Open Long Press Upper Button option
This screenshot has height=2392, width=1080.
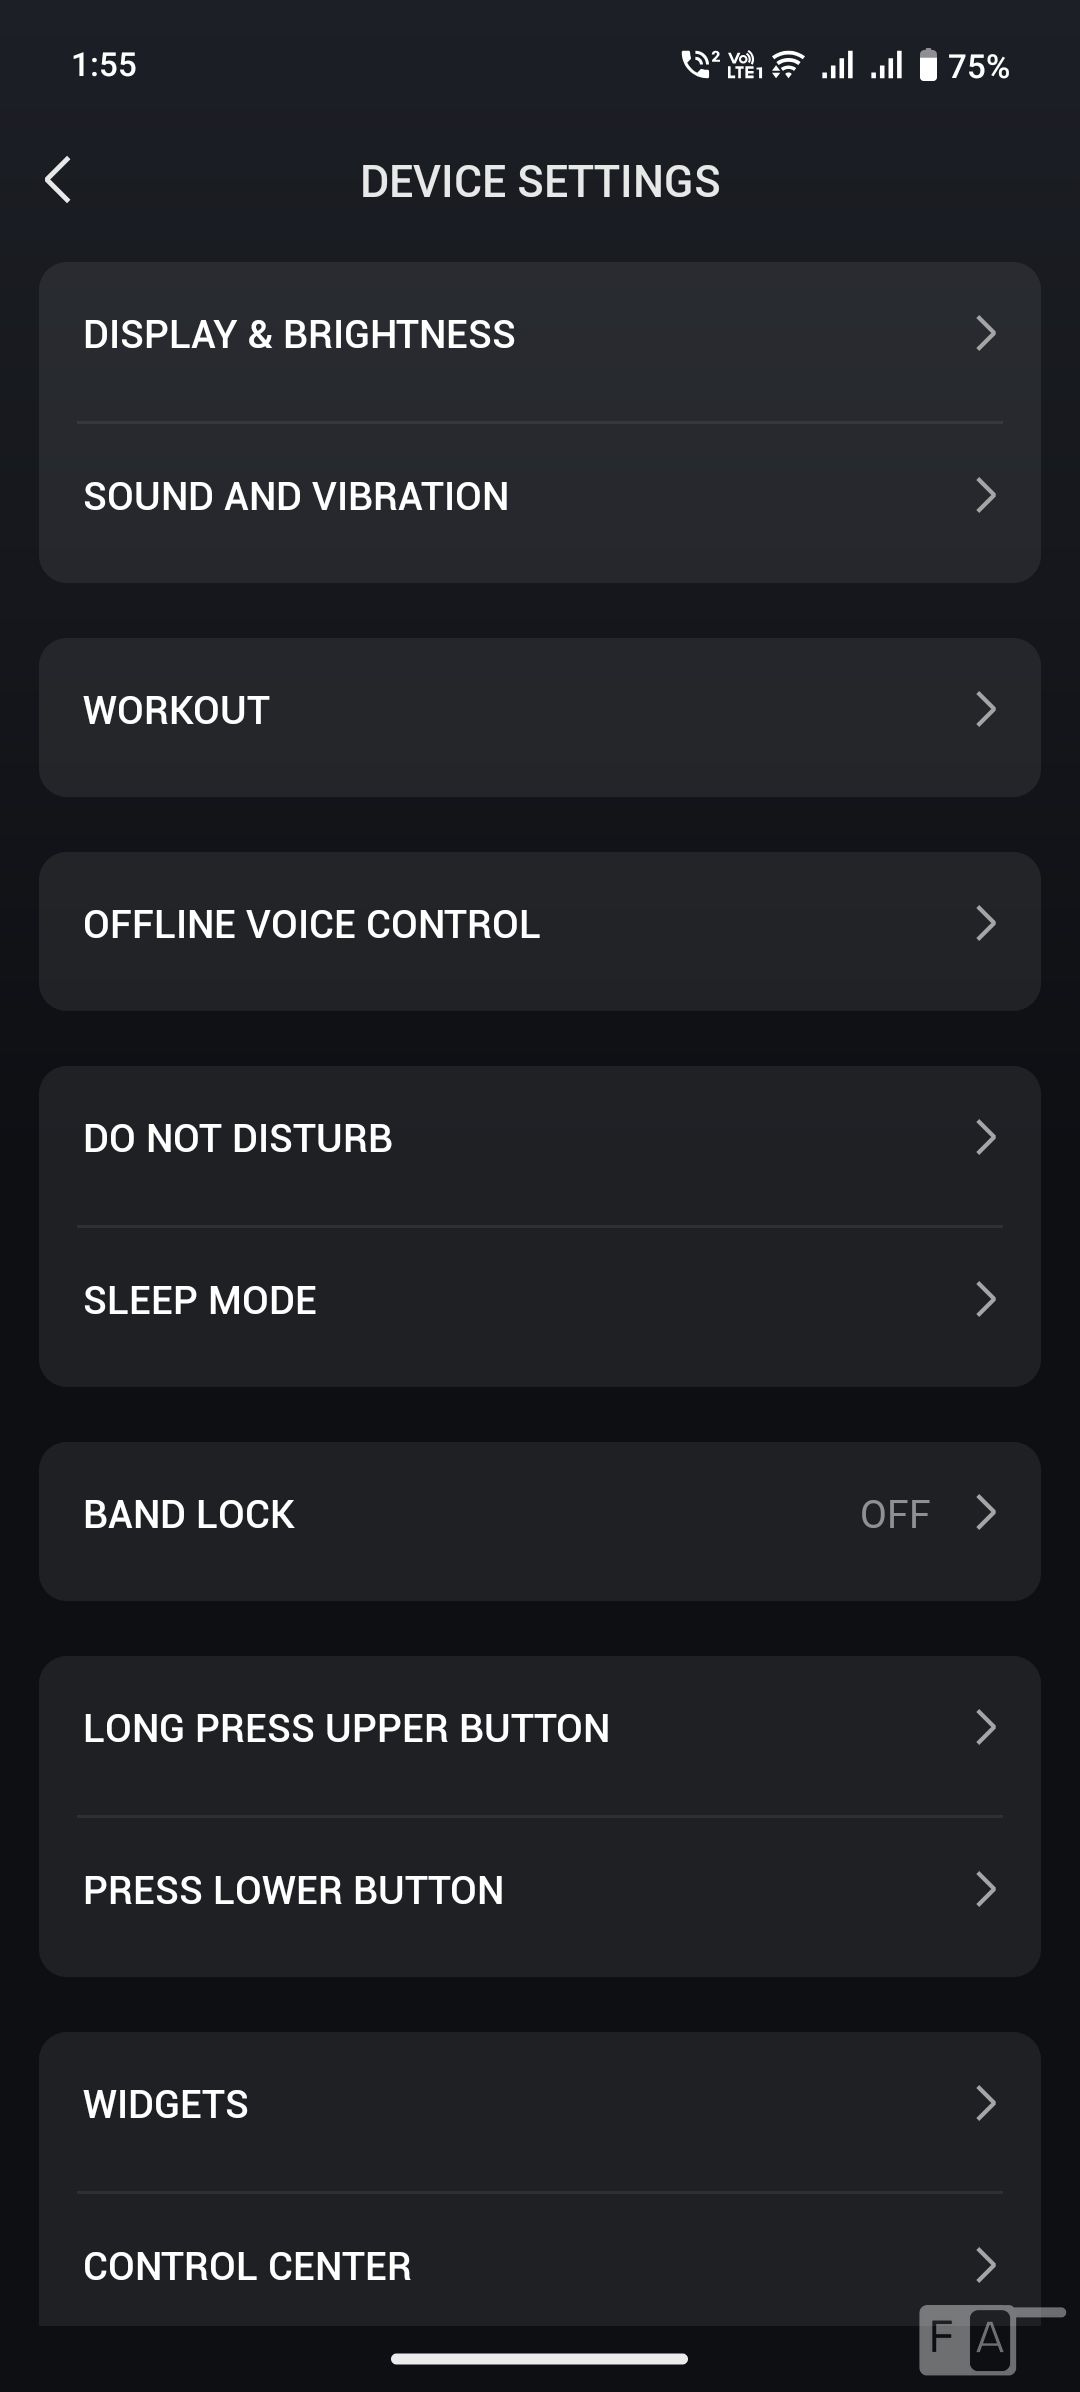click(x=346, y=1729)
